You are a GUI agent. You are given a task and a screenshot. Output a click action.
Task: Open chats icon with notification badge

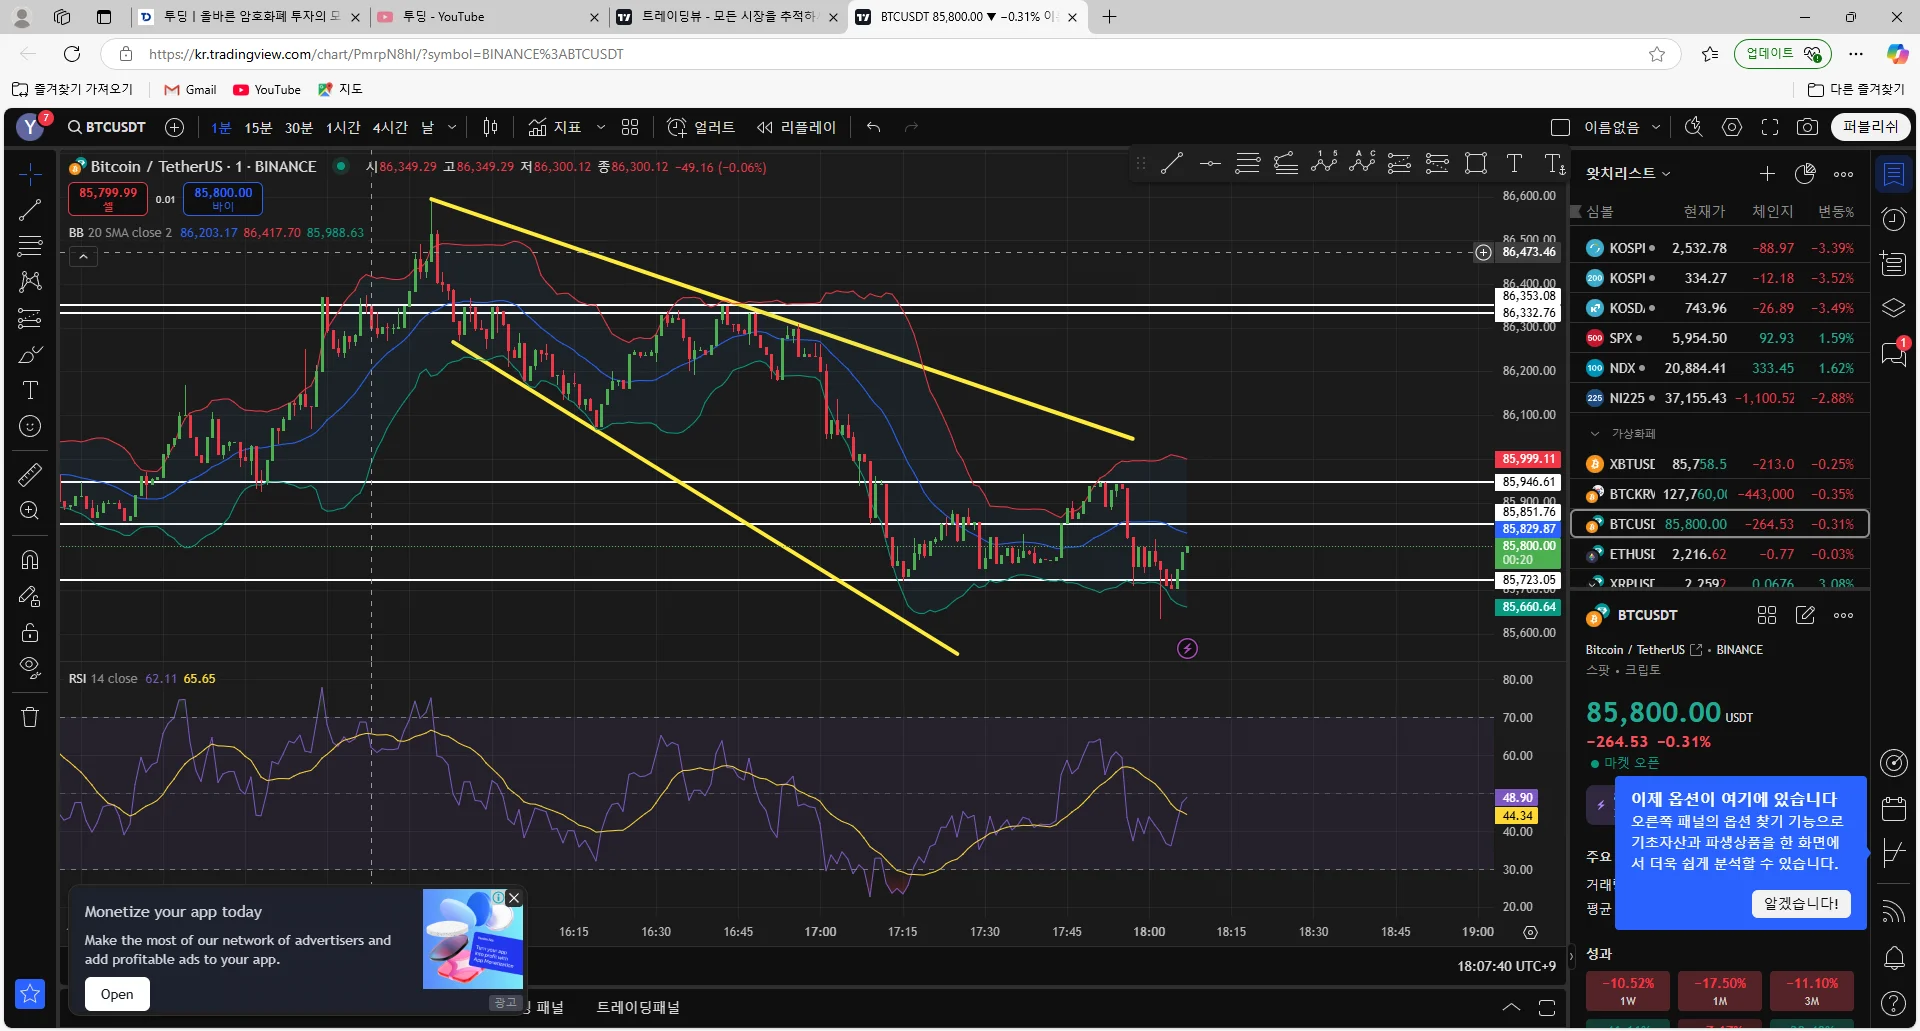[1894, 353]
